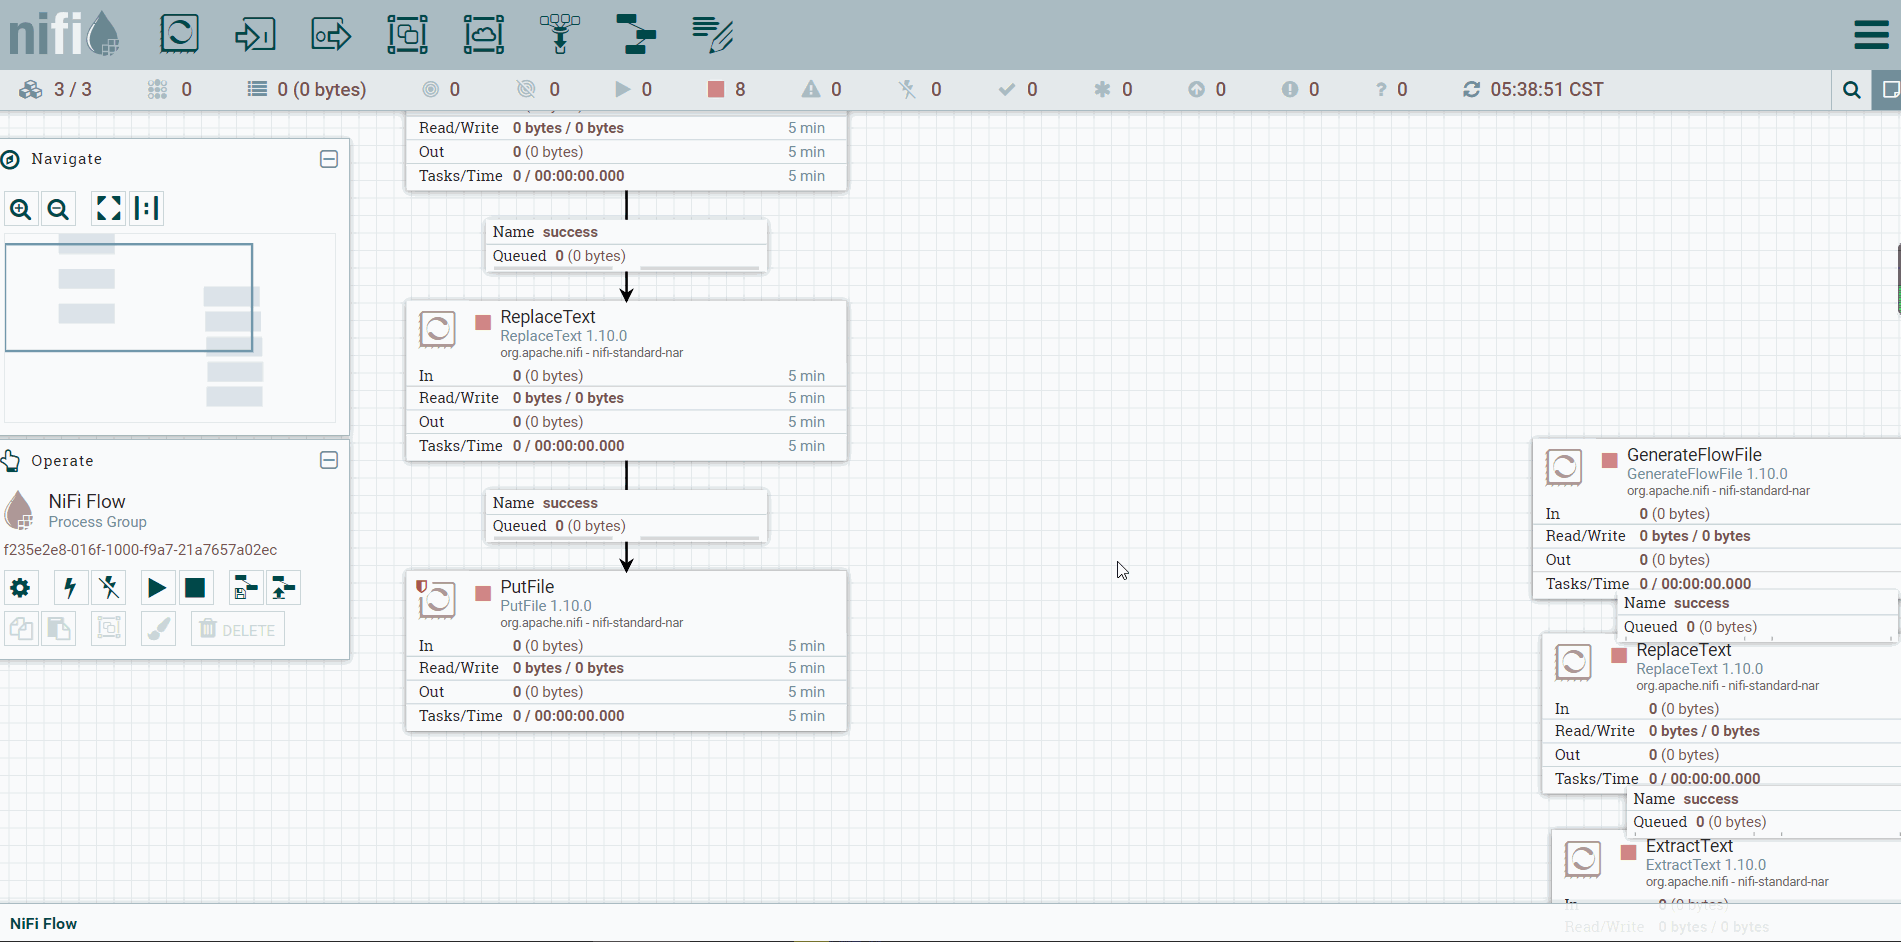Select the Input Port component icon
The height and width of the screenshot is (942, 1901).
[255, 34]
